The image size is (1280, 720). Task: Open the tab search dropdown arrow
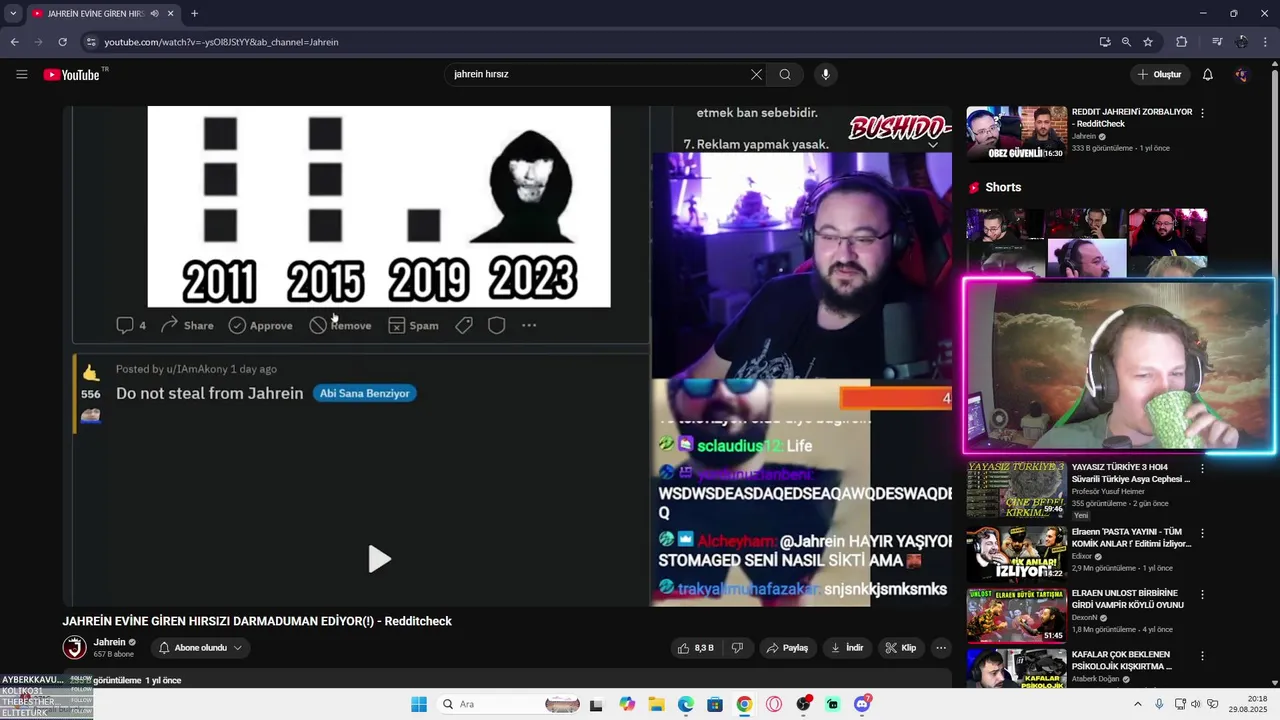(x=13, y=13)
